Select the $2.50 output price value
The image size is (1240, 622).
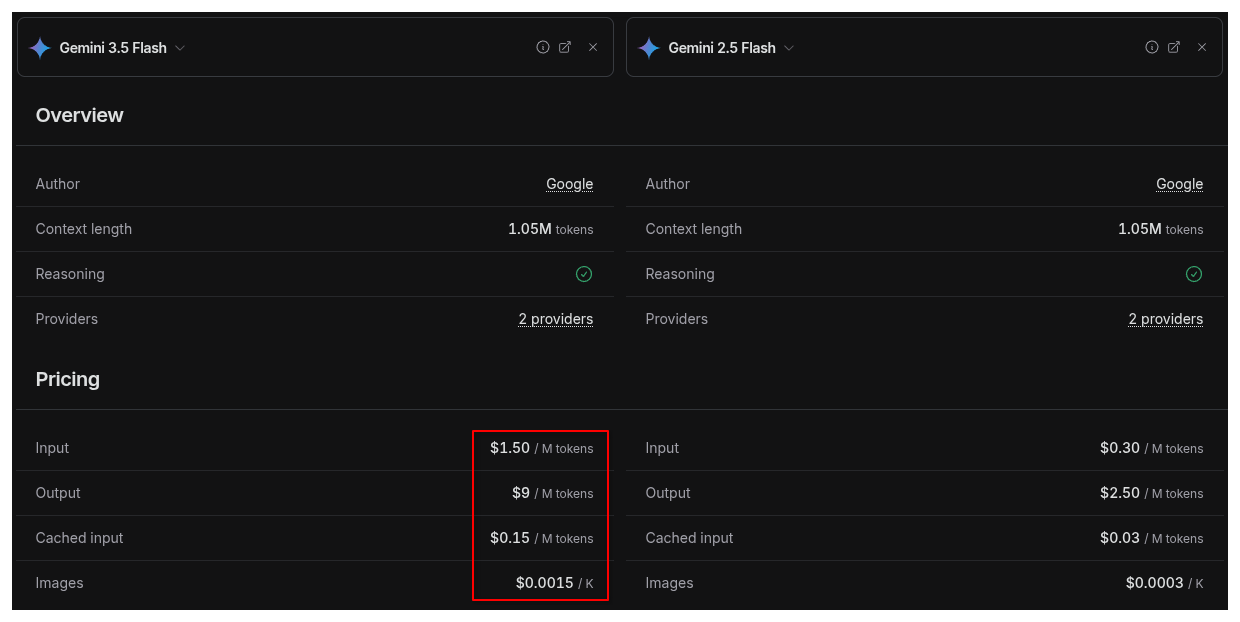coord(1120,493)
